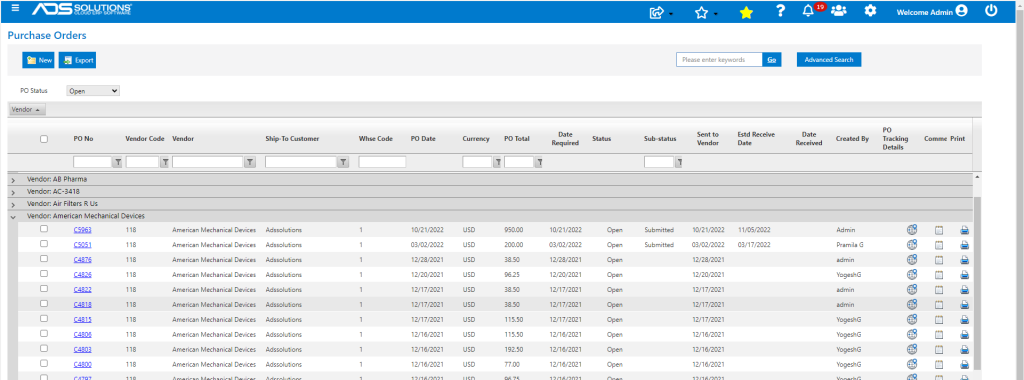Open the share/export shortcut icon in header
The image size is (1024, 380).
(657, 12)
